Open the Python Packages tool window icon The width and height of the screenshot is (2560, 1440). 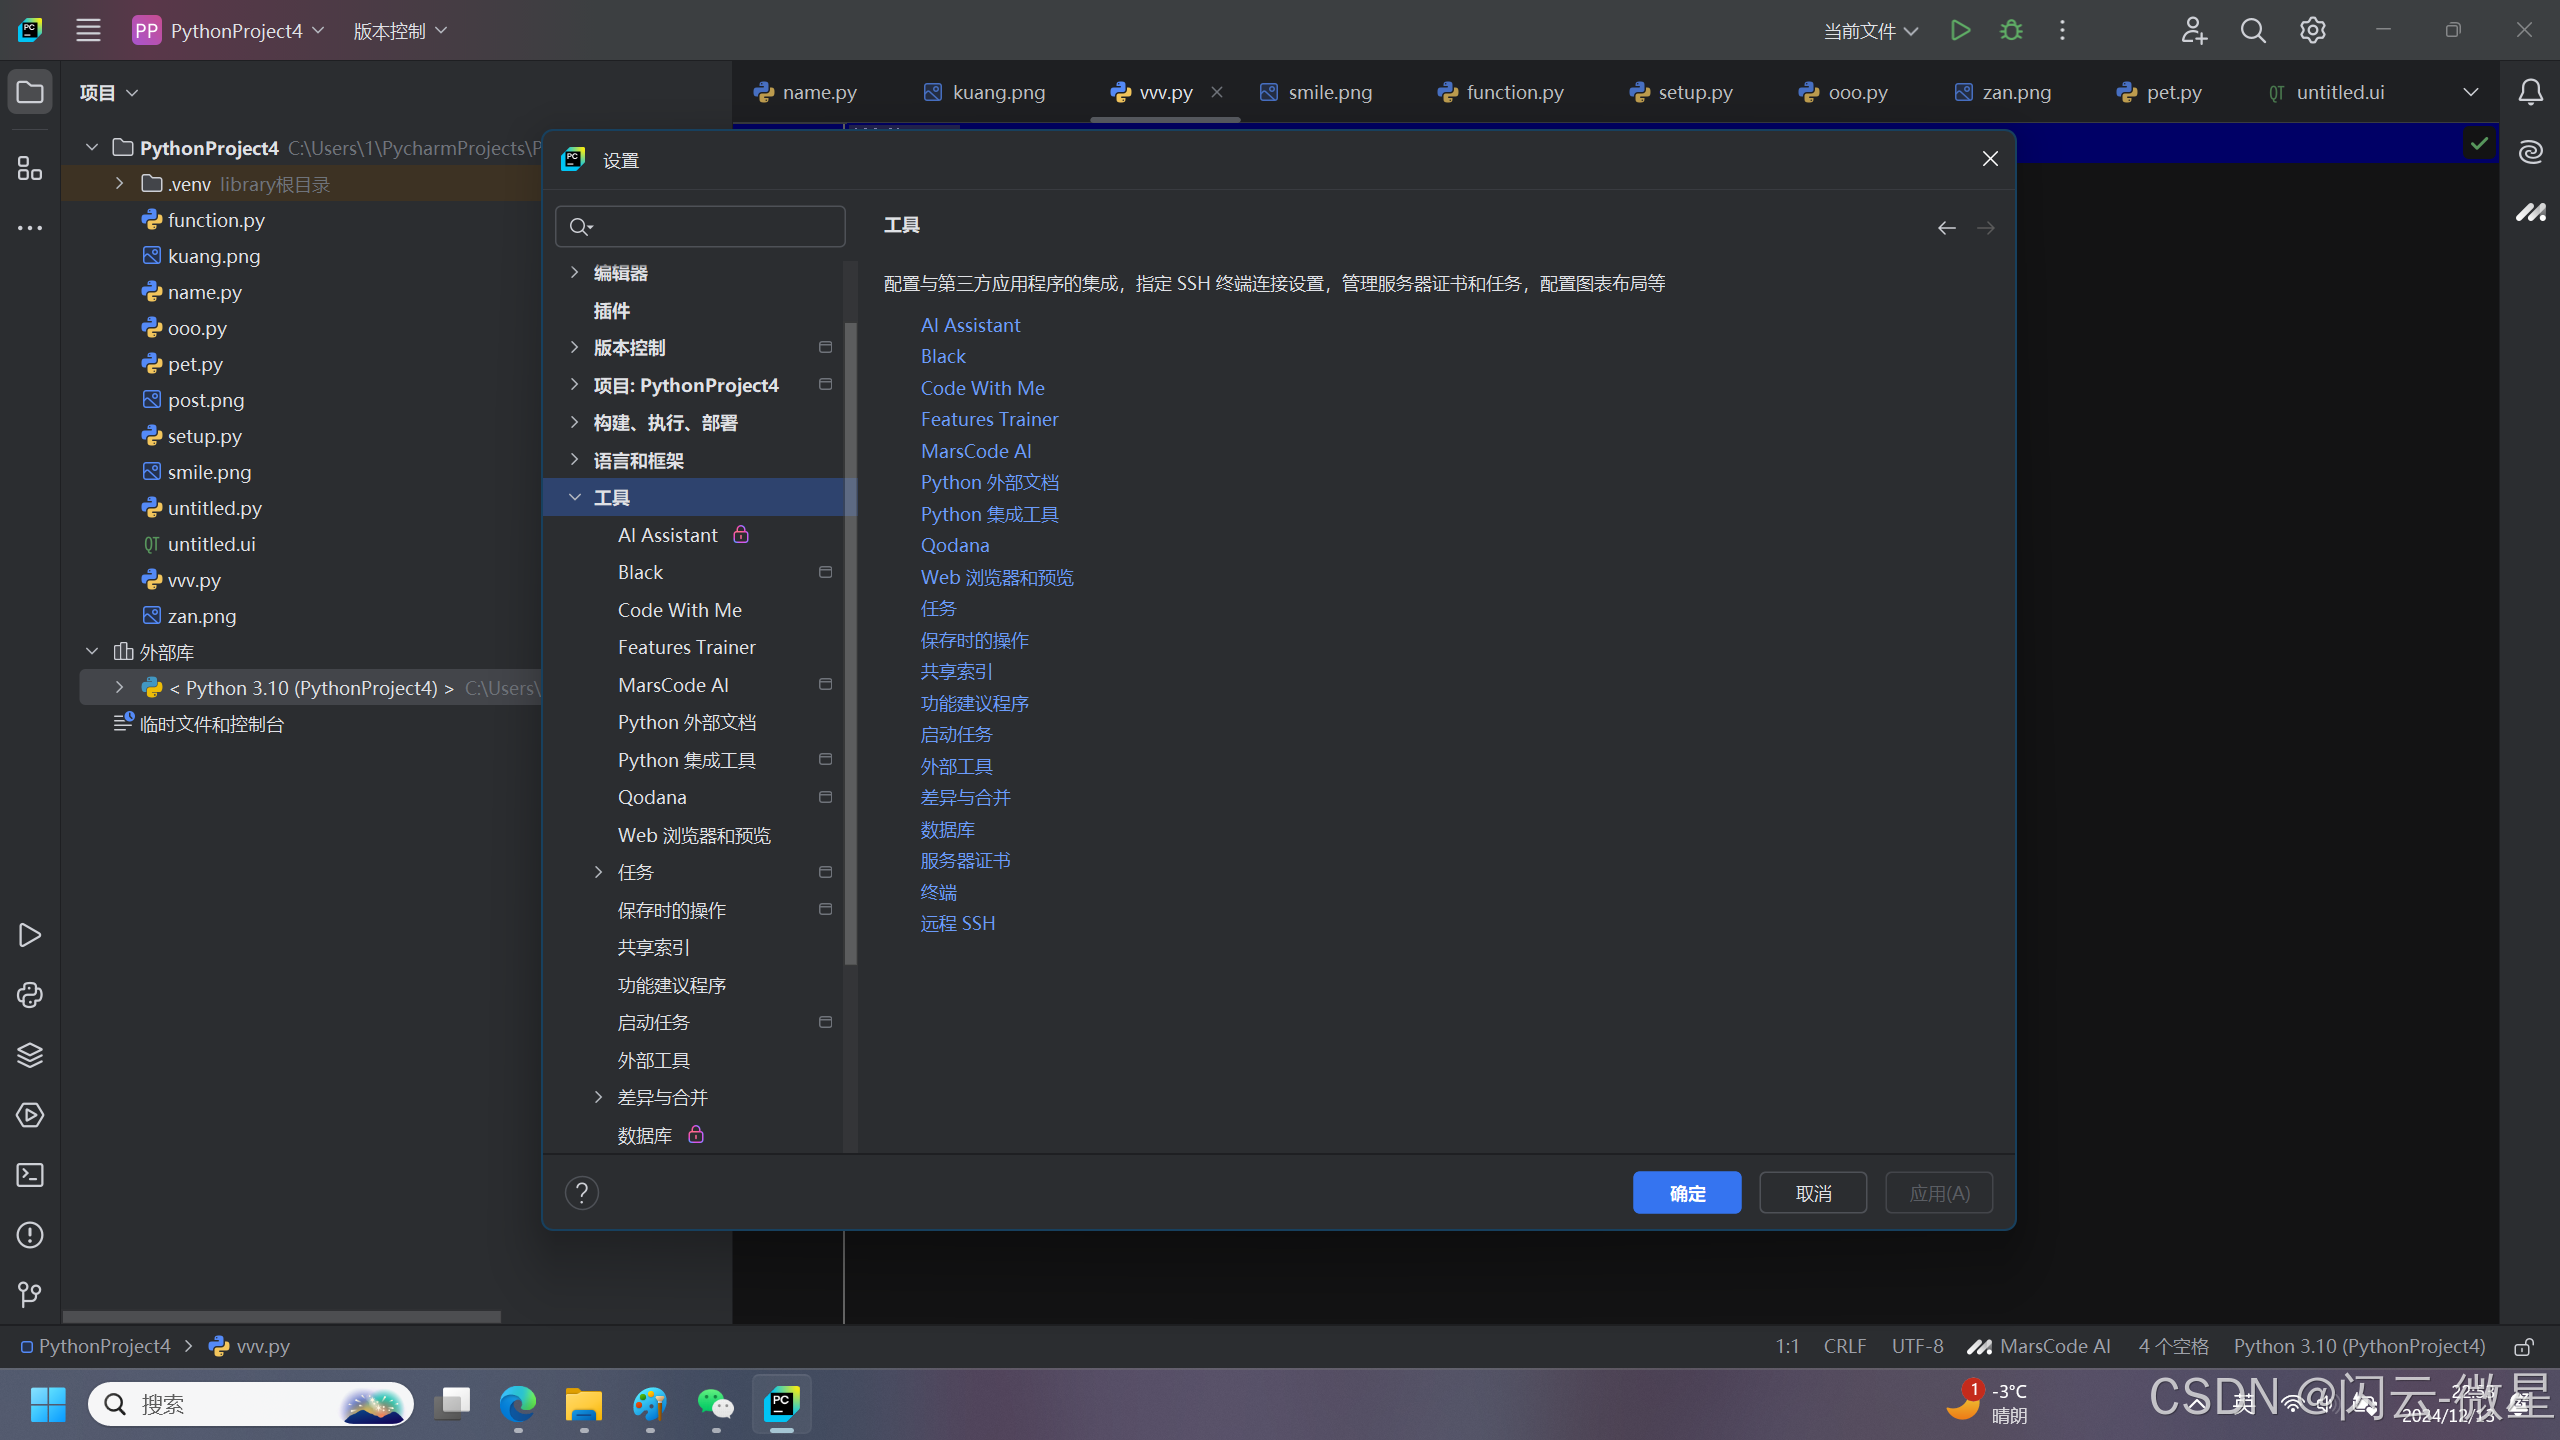click(30, 1055)
